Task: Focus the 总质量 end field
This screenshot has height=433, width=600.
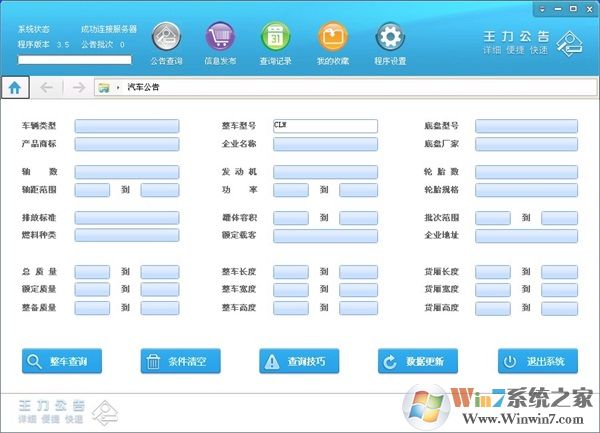Action: (160, 272)
